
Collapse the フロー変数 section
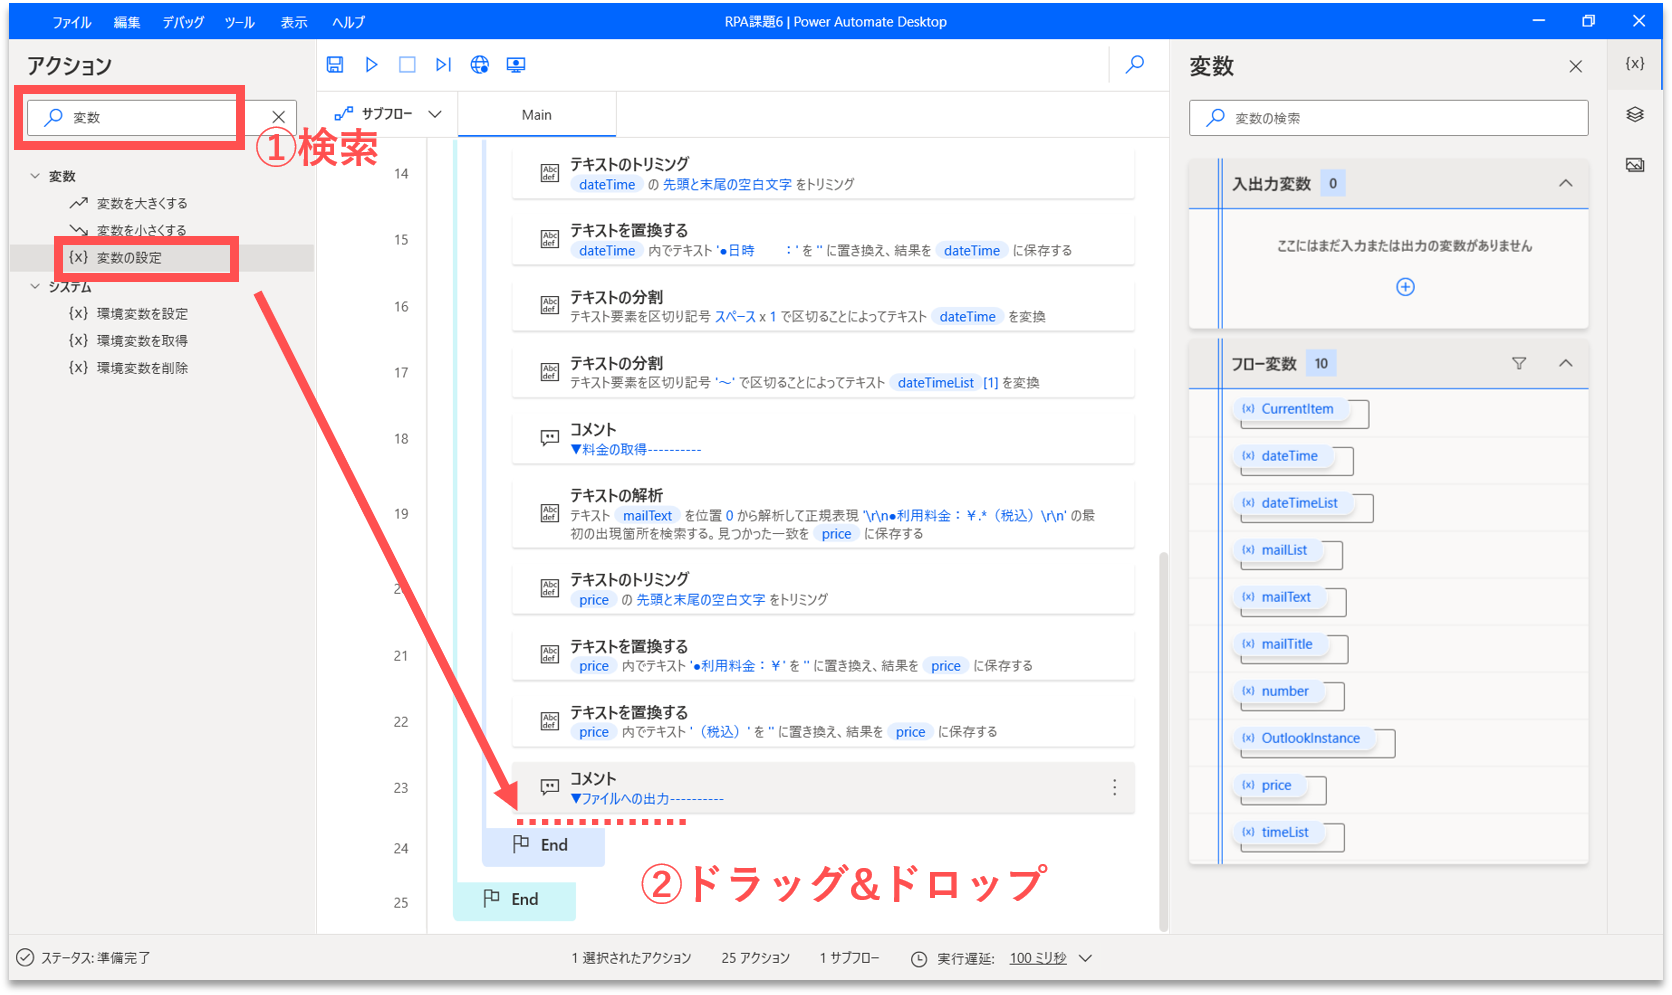(1566, 363)
